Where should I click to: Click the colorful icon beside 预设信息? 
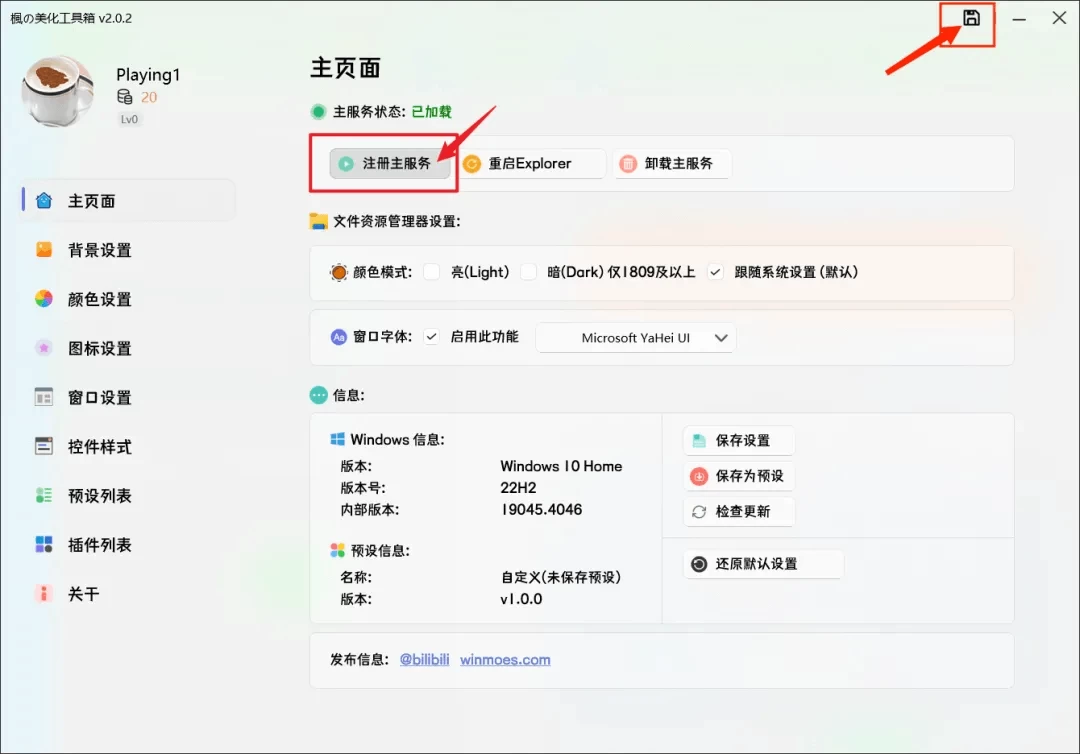point(338,550)
